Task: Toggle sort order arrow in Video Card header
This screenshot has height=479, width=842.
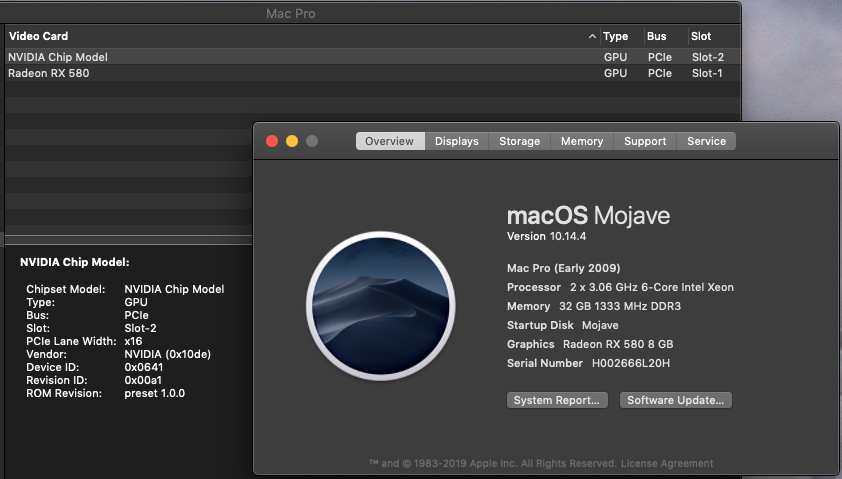Action: [592, 37]
